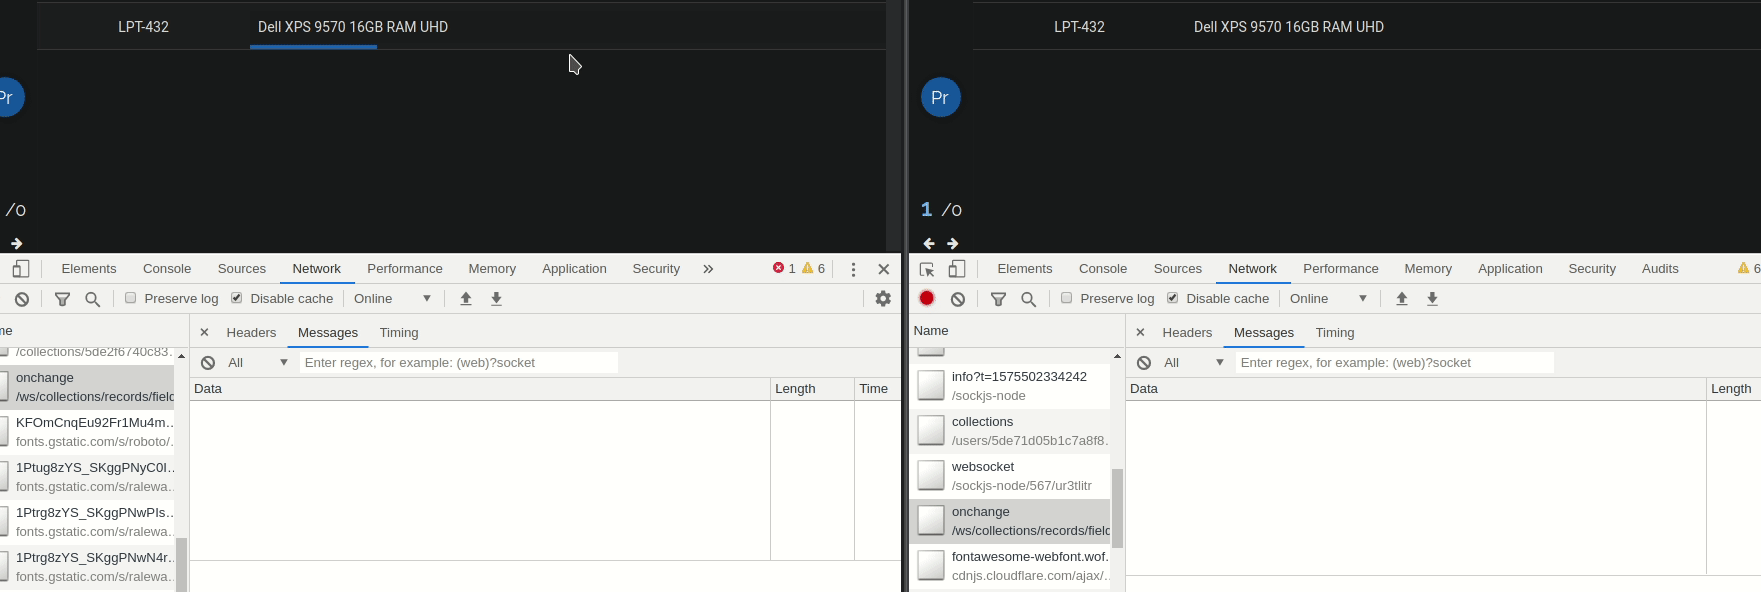This screenshot has height=592, width=1761.
Task: Open Console tab in left DevTools
Action: pos(167,268)
